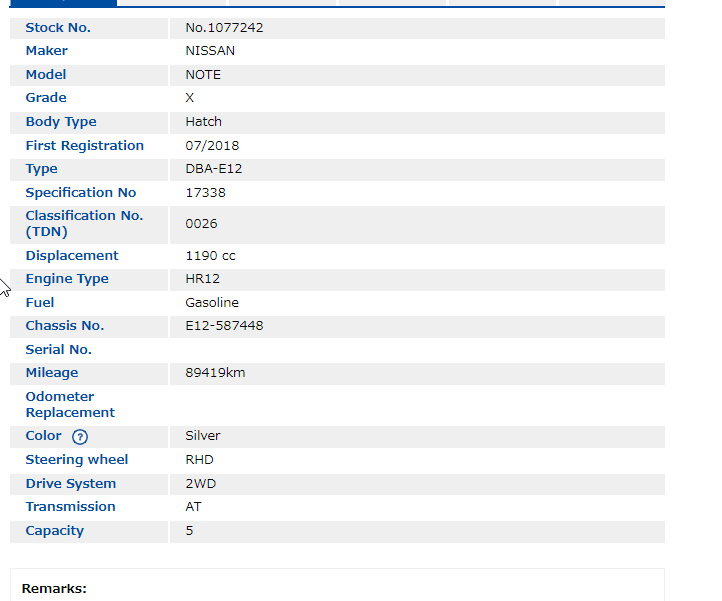
Task: Click the Body Type value Hatch
Action: coord(203,122)
